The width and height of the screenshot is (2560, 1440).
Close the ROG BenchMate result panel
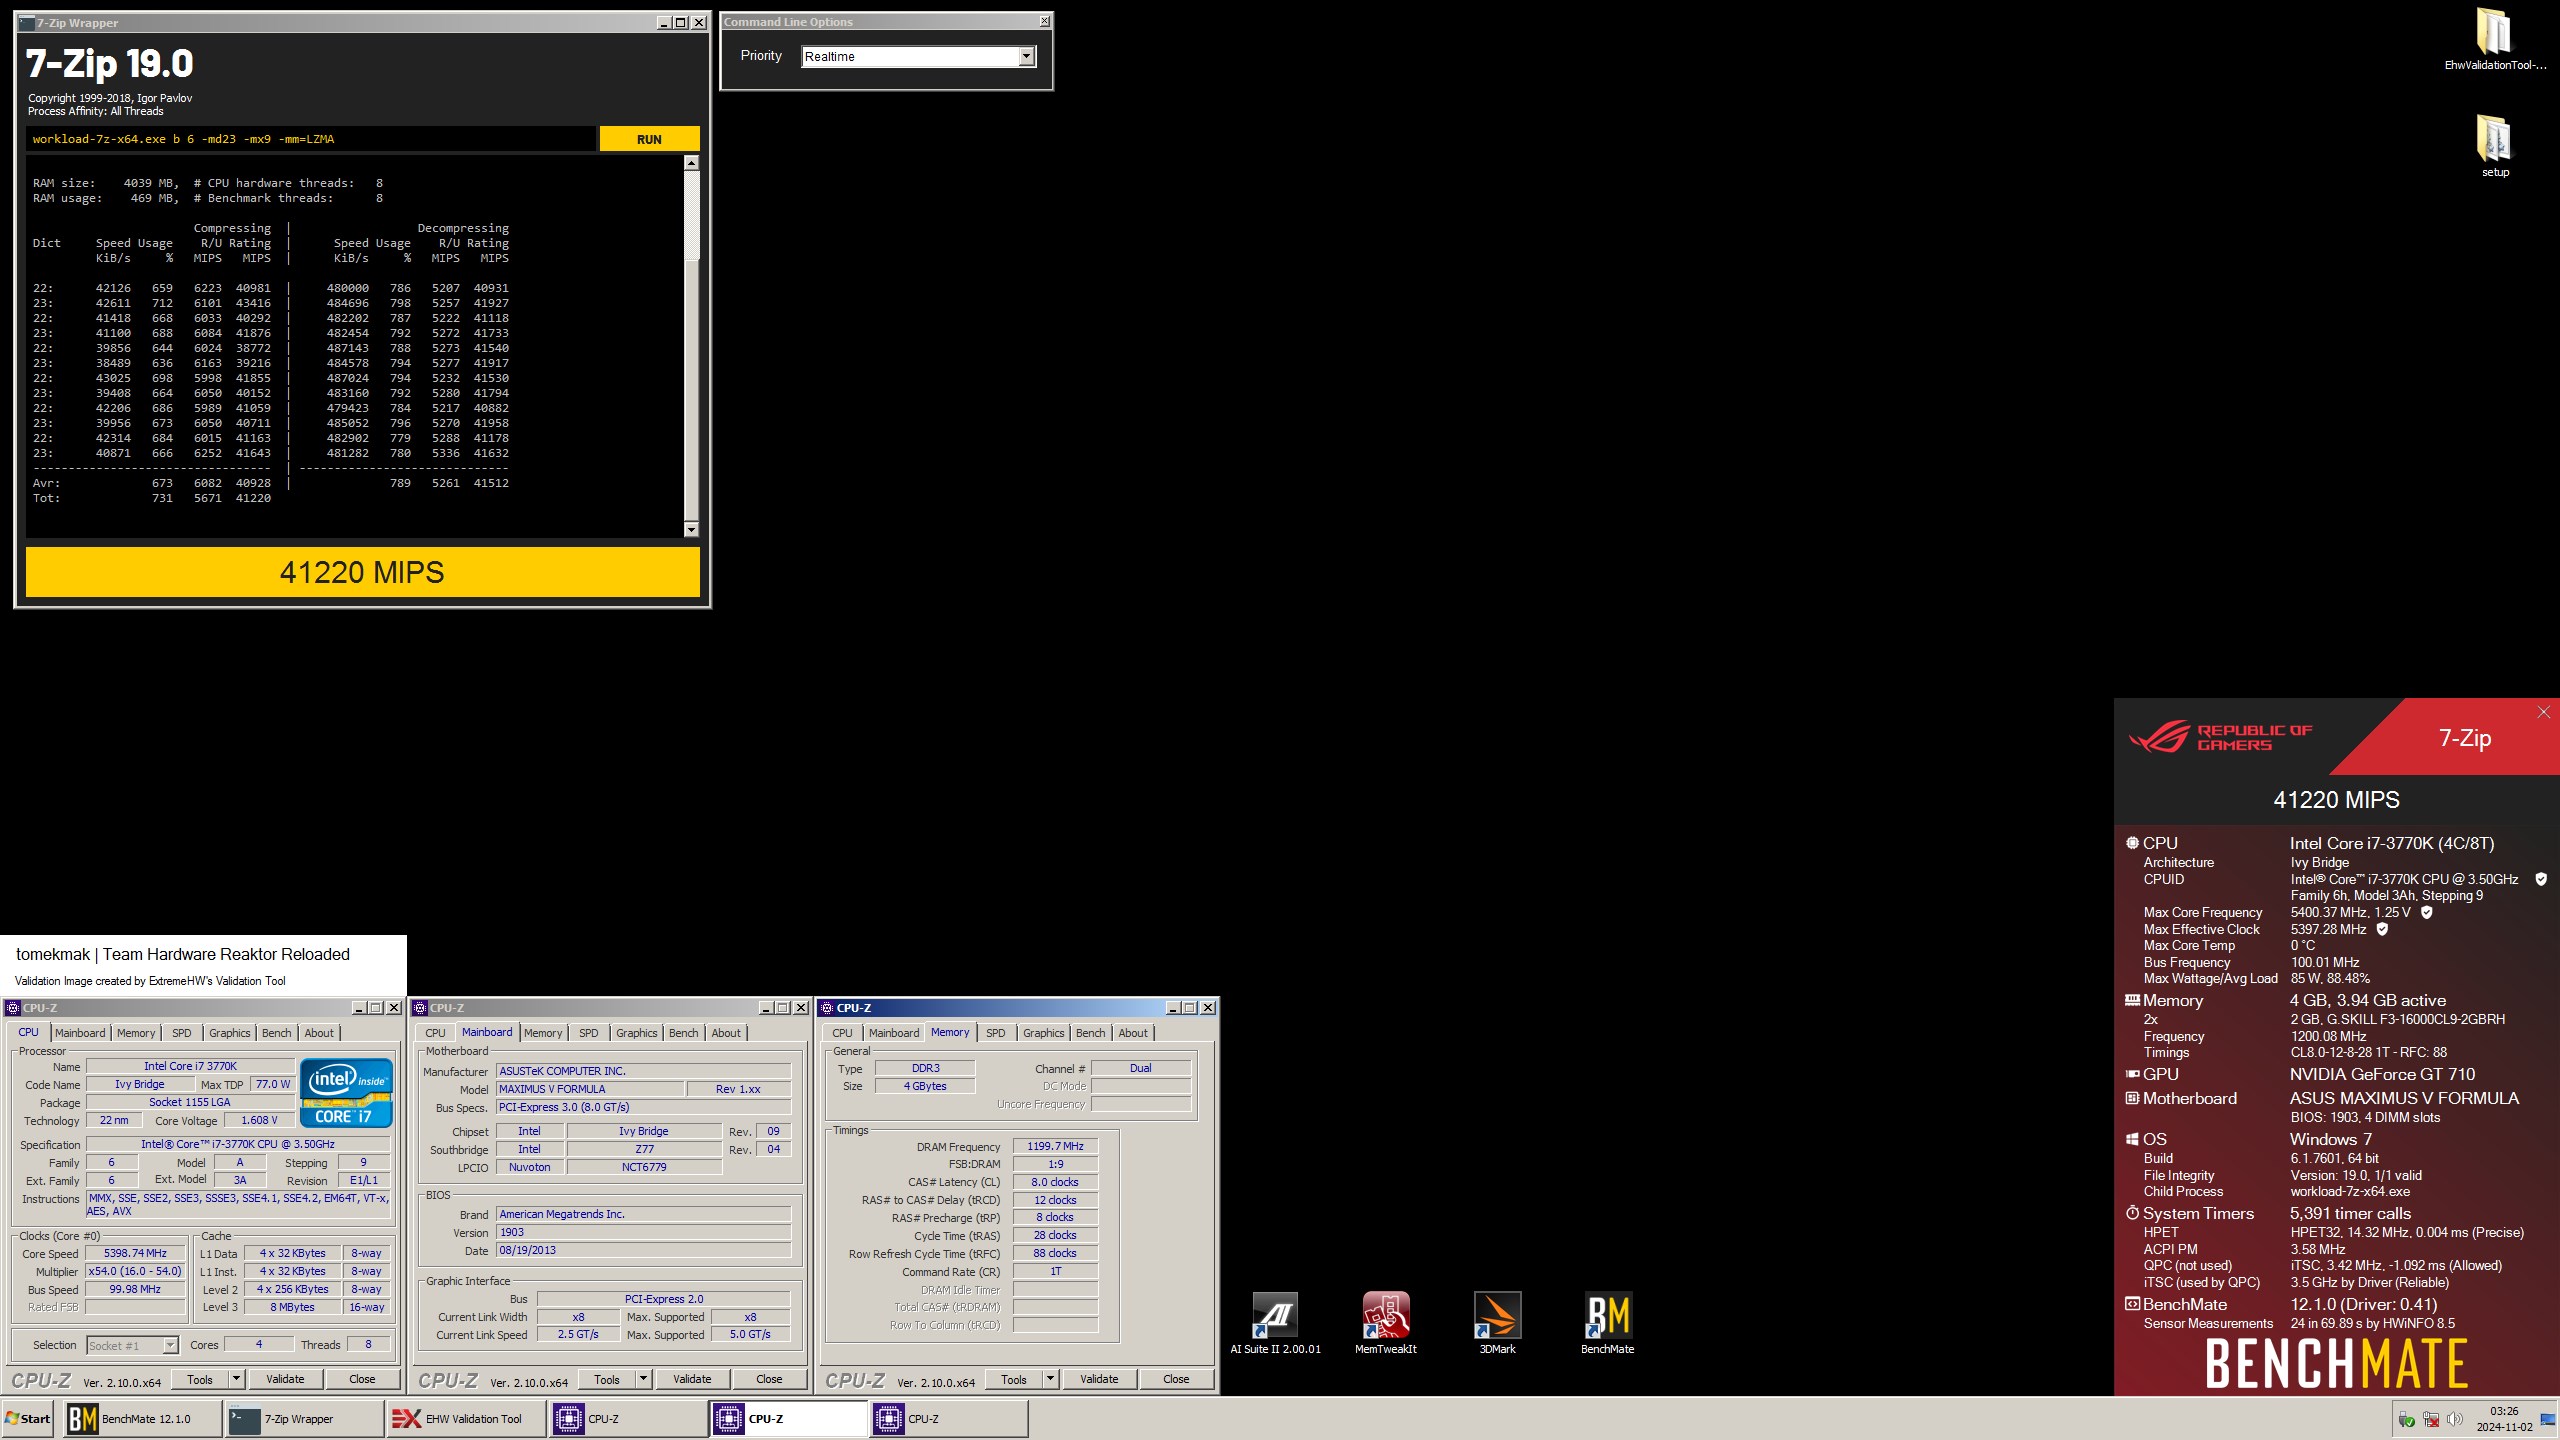click(x=2543, y=712)
